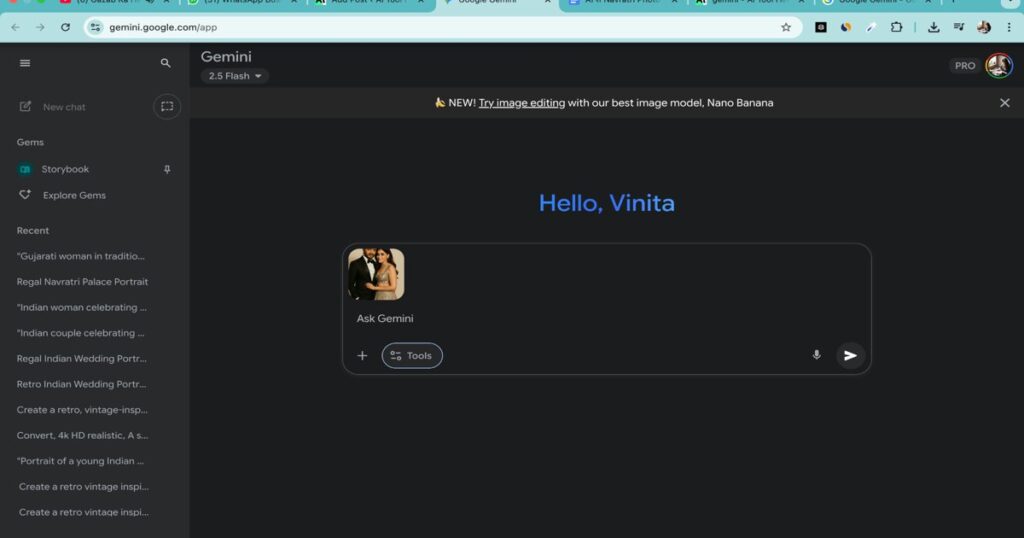
Task: Open the Tools menu in the prompt box
Action: (x=412, y=356)
